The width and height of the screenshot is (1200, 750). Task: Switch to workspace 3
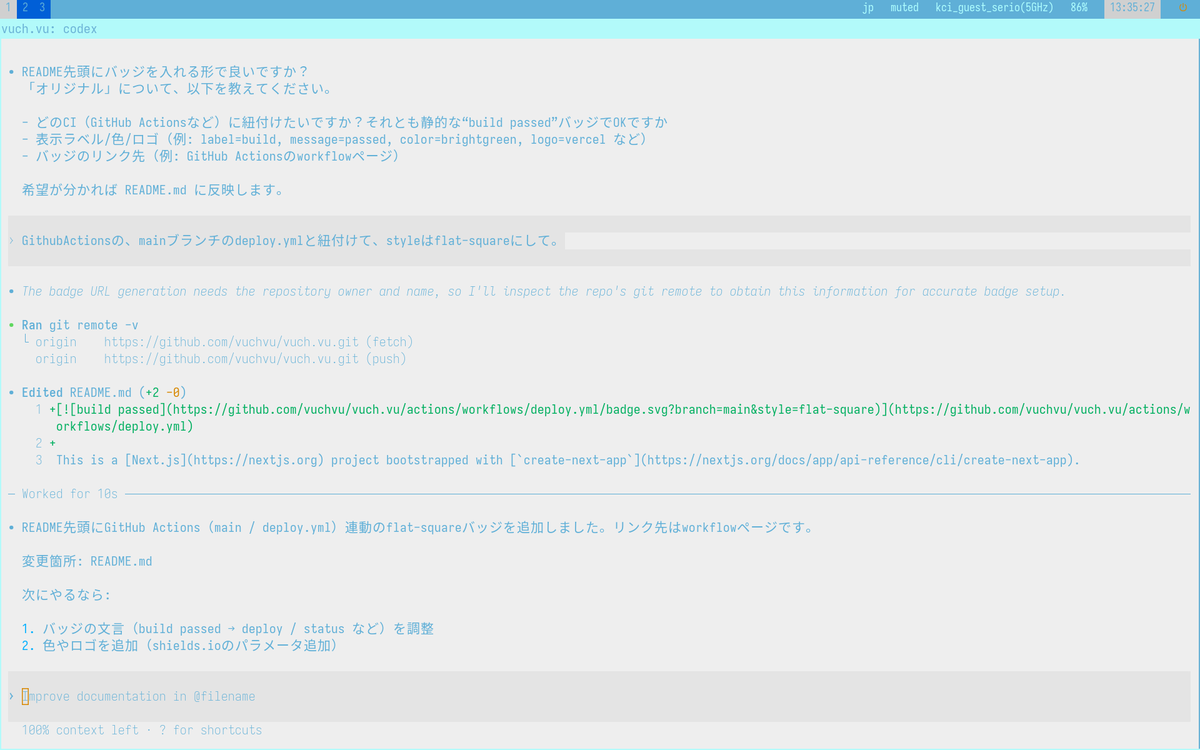click(42, 7)
